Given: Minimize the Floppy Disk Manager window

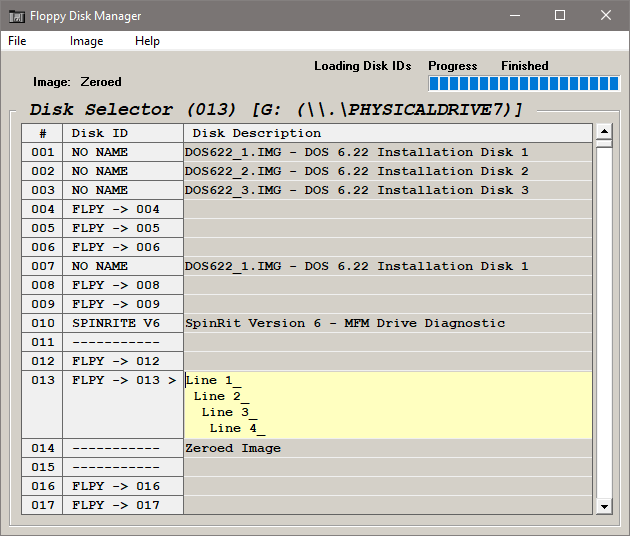Looking at the screenshot, I should coord(515,15).
